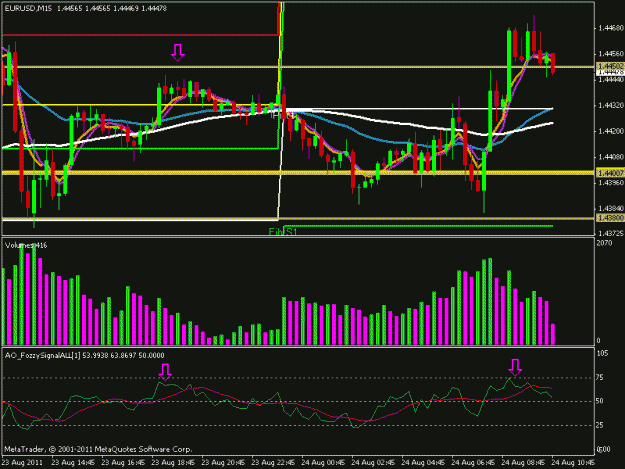Screen dimensions: 625x469
Task: Click the 24 Aug 08:45 time label
Action: [x=523, y=463]
